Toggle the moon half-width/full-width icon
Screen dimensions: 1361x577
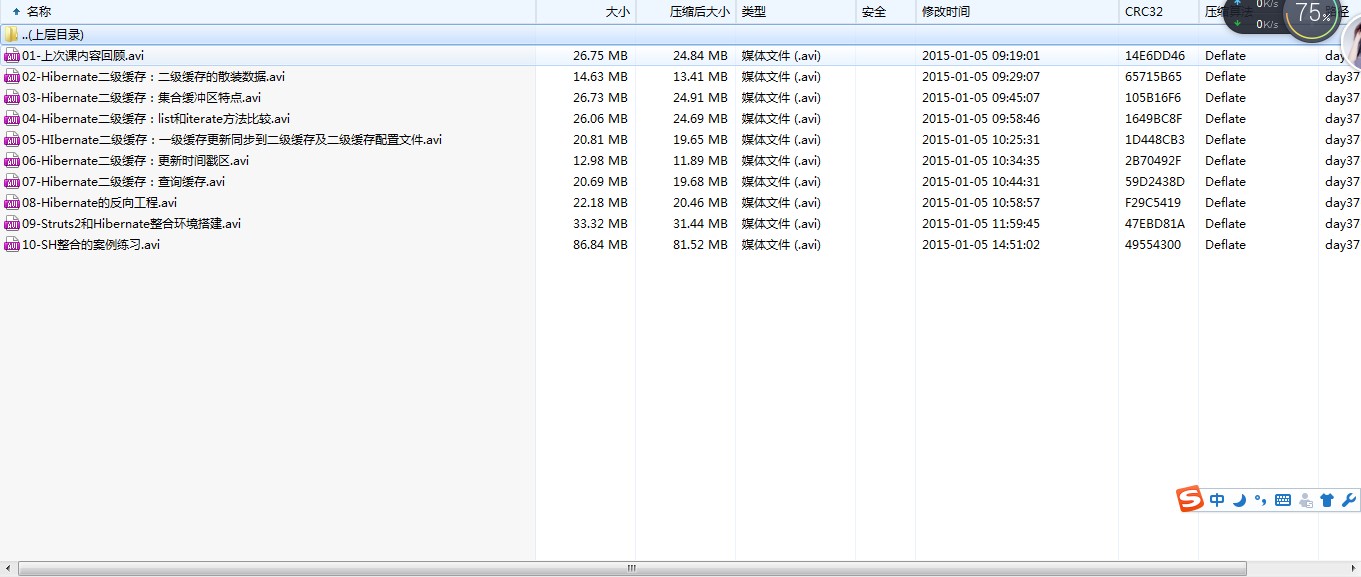(1240, 500)
